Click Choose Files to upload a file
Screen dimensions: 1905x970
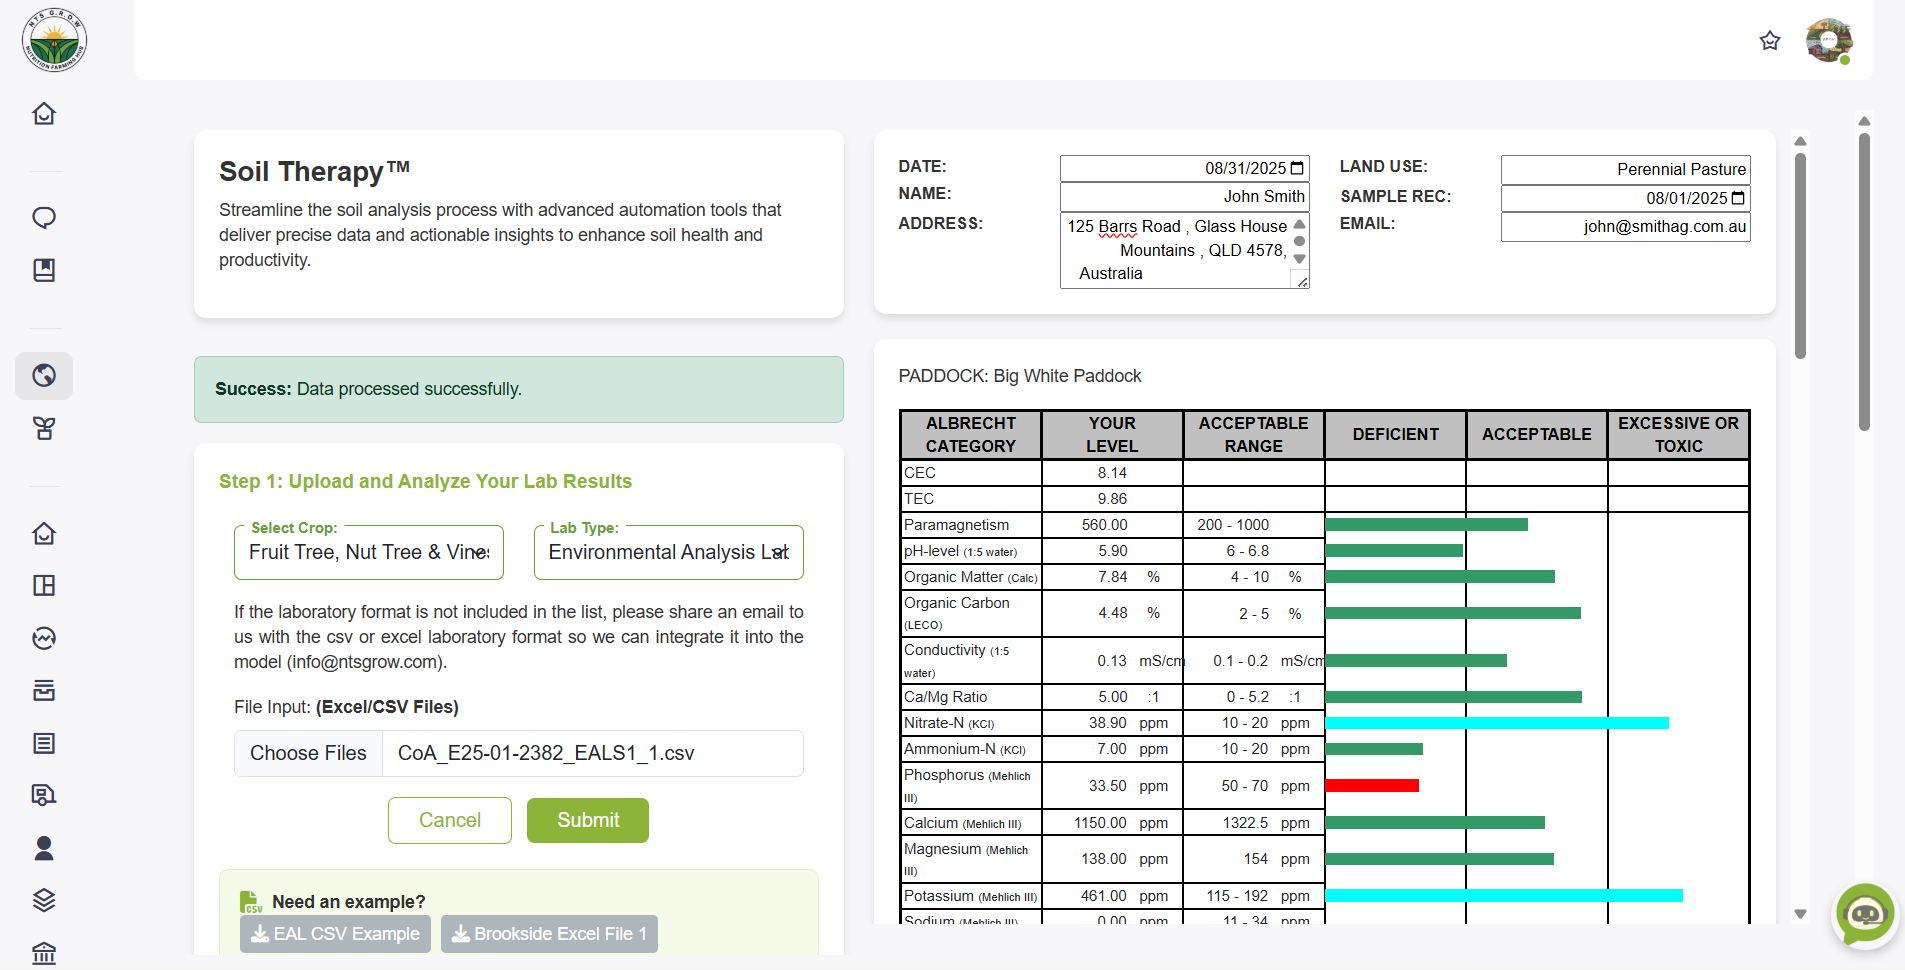click(x=308, y=753)
